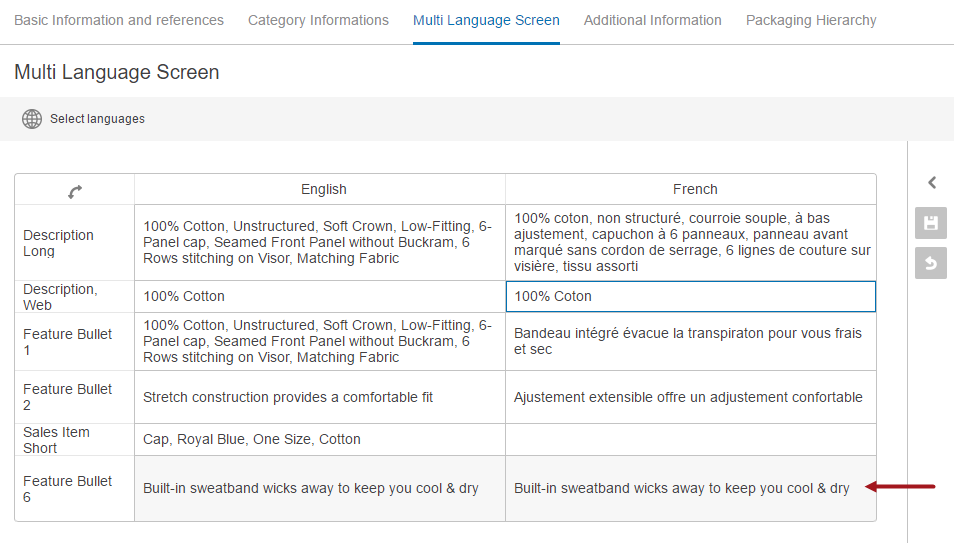Click the English Feature Bullet 2 cell
954x543 pixels.
point(320,398)
